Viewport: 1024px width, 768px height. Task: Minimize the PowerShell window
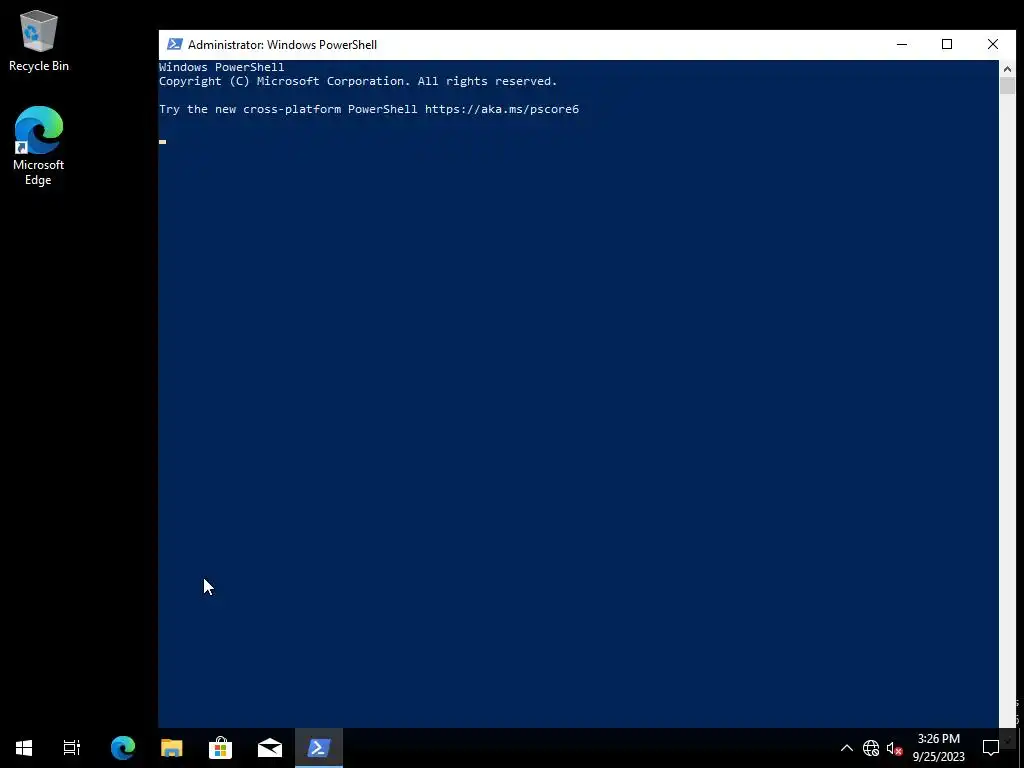[902, 44]
